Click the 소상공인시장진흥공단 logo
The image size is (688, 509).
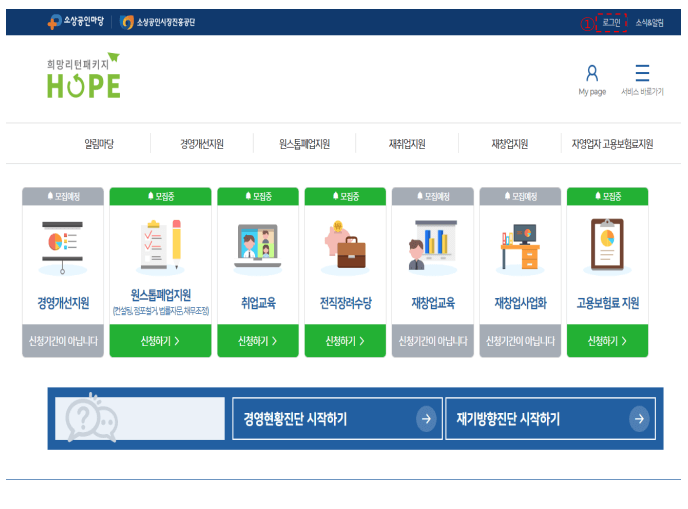click(x=158, y=22)
